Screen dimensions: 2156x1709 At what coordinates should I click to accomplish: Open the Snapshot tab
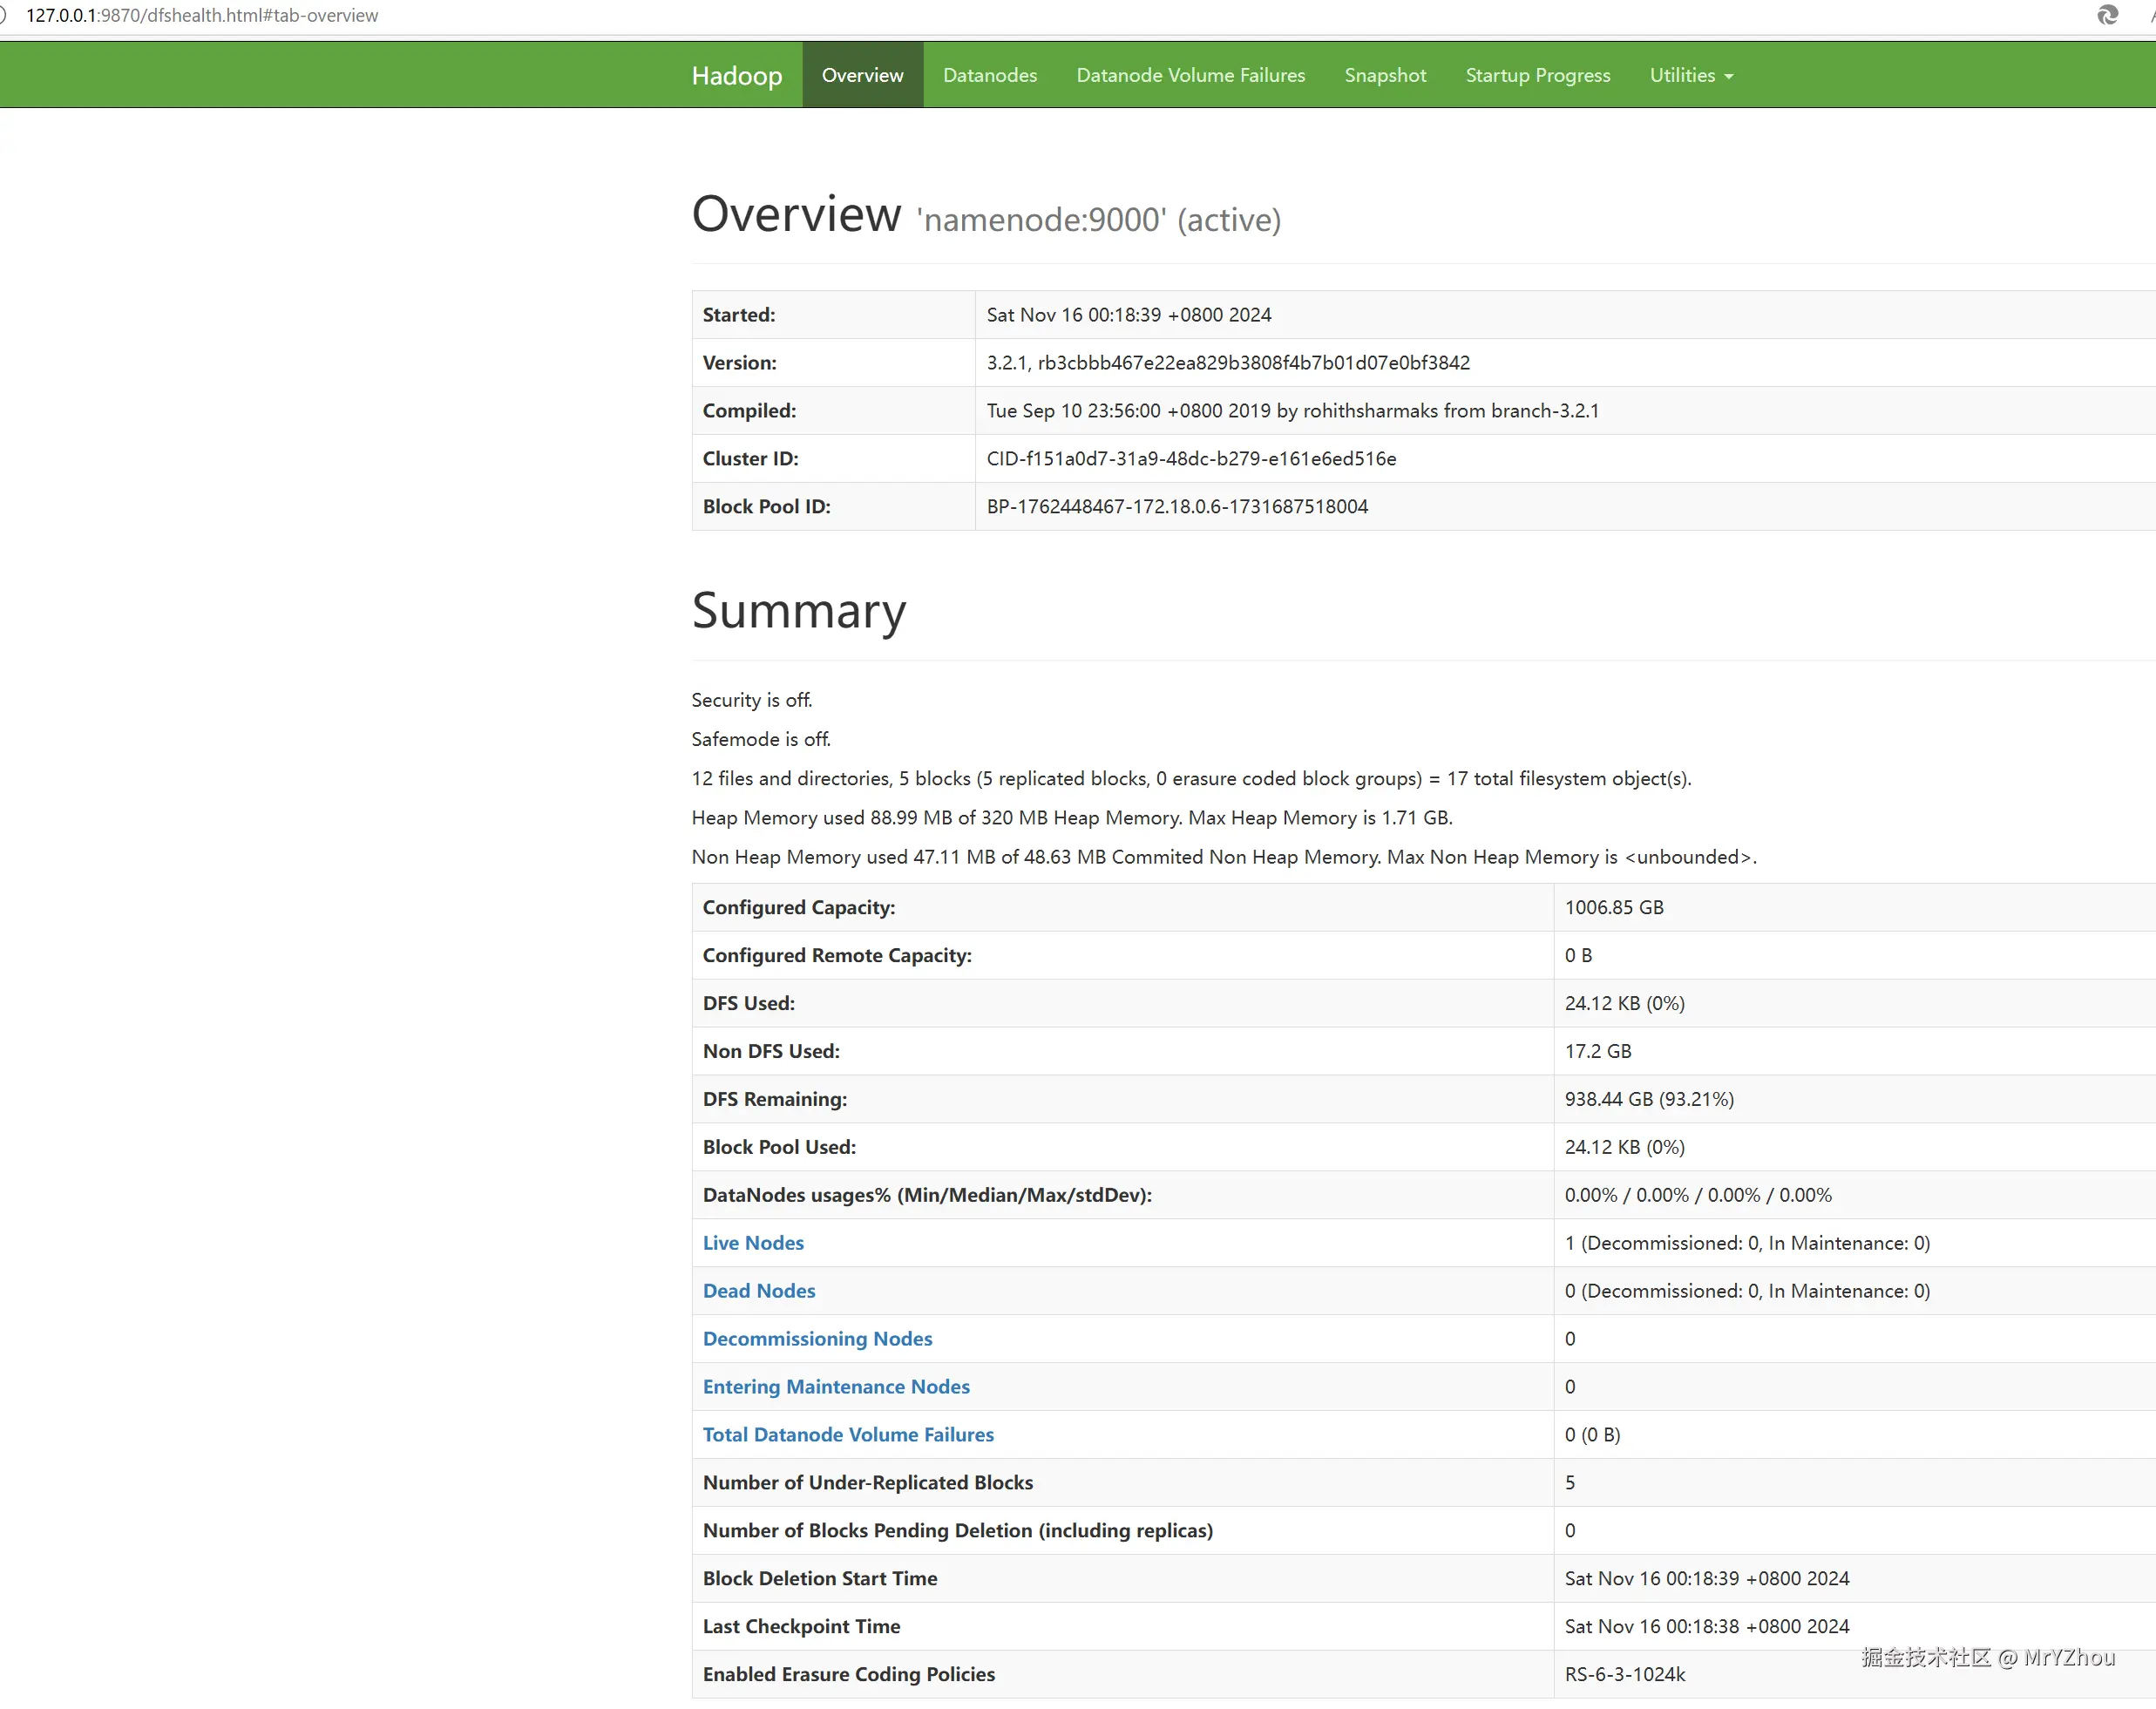1385,75
